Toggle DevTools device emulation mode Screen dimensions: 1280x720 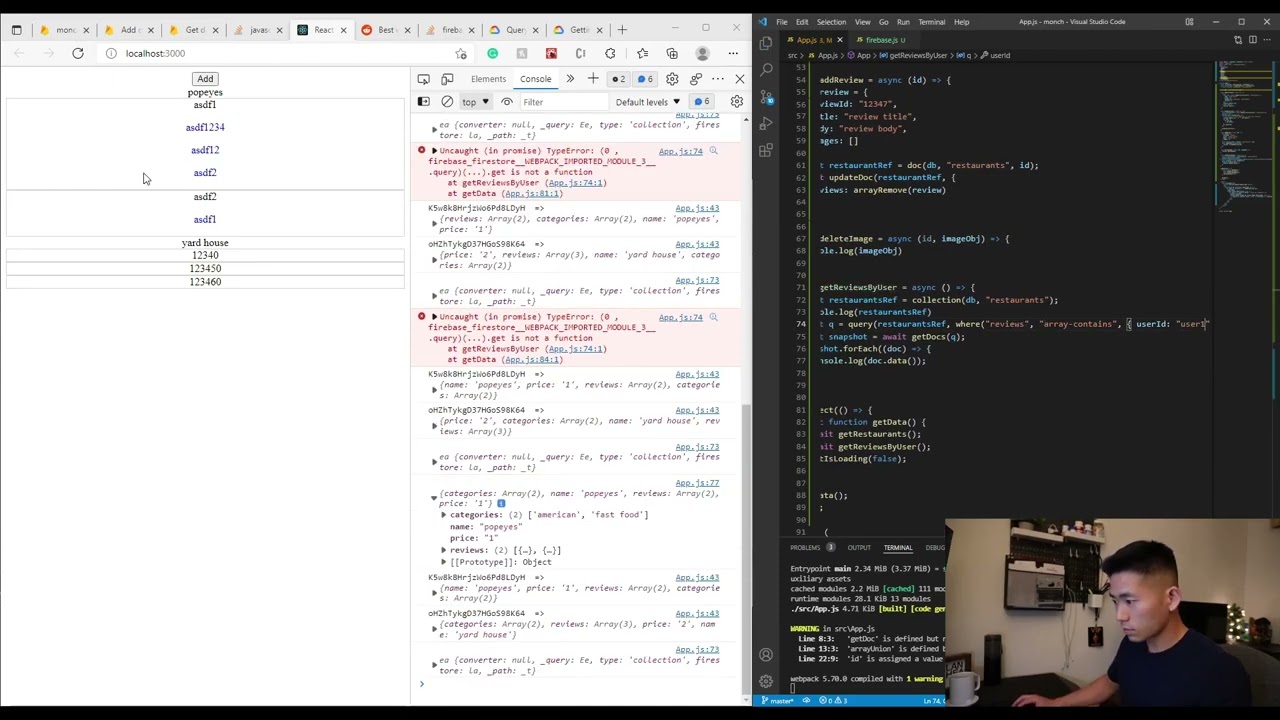click(x=447, y=79)
